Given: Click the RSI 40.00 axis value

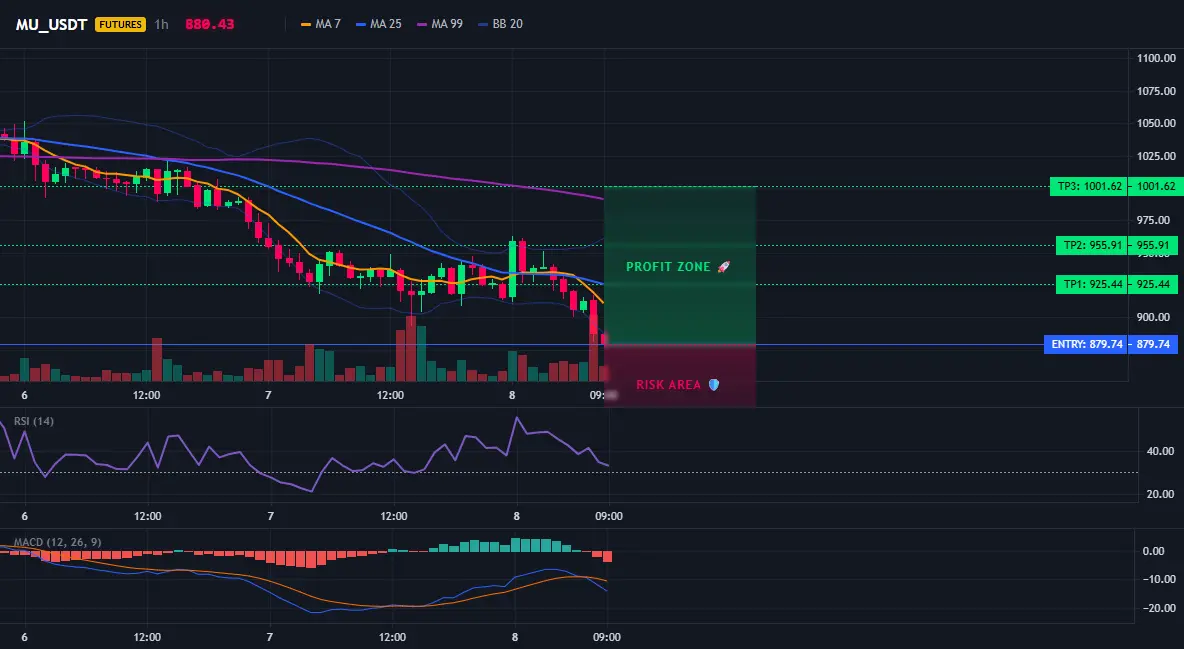Looking at the screenshot, I should [1160, 451].
